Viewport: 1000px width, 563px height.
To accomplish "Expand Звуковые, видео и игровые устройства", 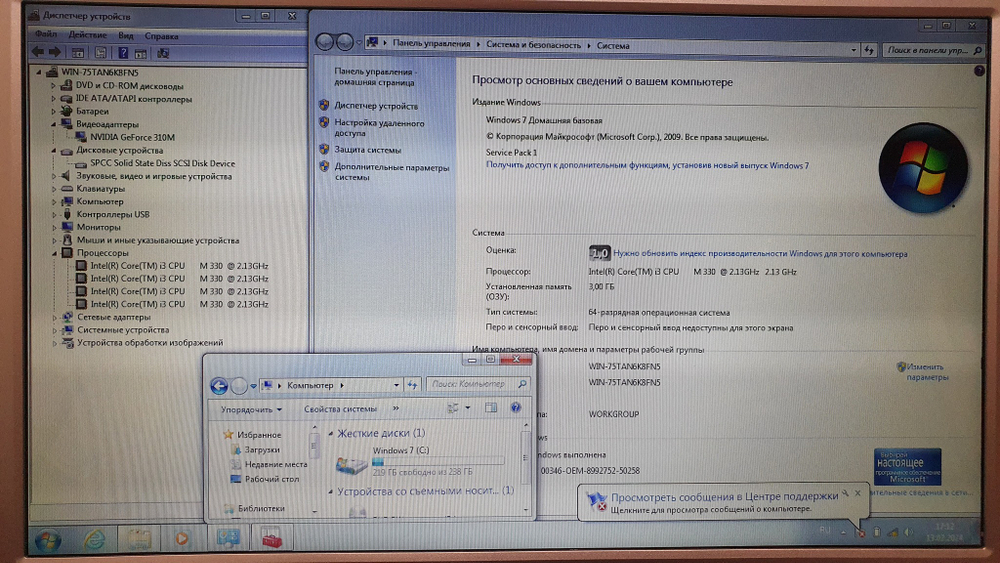I will click(54, 176).
